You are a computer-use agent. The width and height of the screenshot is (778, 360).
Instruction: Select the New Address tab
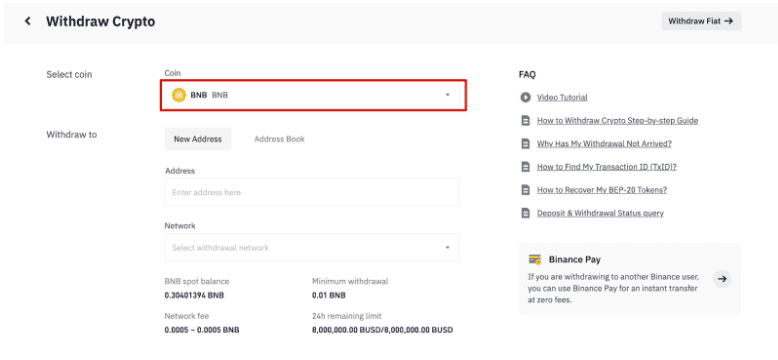point(197,139)
